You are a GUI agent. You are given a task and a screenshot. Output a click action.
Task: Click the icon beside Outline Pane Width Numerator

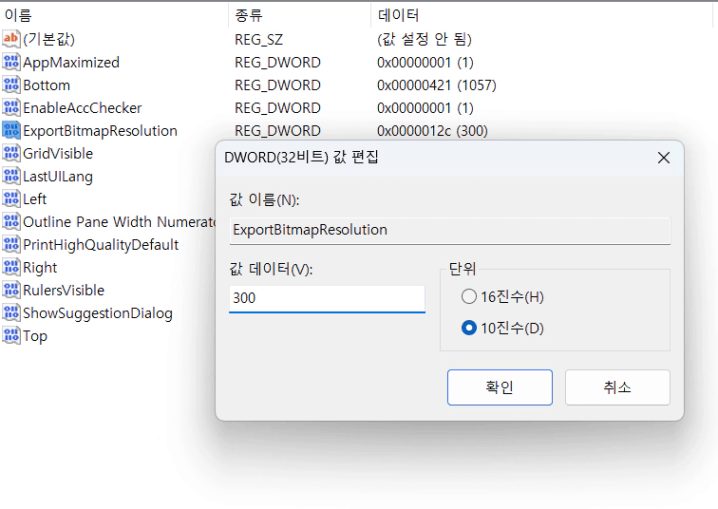[11, 222]
